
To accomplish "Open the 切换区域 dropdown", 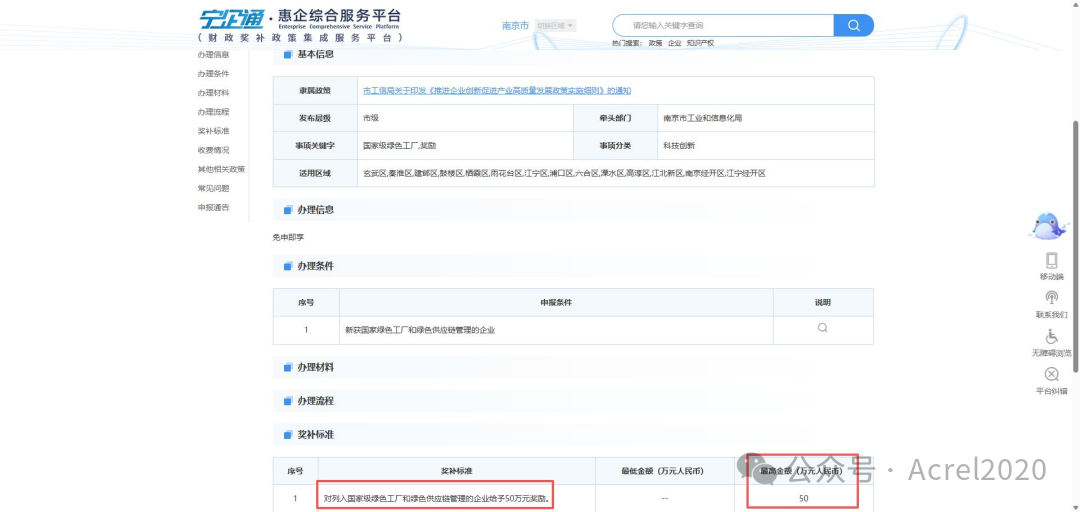I will click(555, 25).
